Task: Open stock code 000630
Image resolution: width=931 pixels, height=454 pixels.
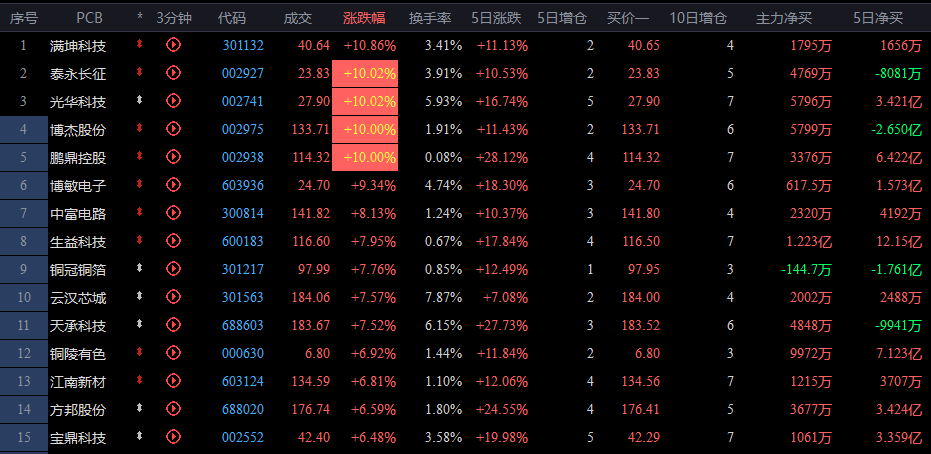Action: (243, 354)
